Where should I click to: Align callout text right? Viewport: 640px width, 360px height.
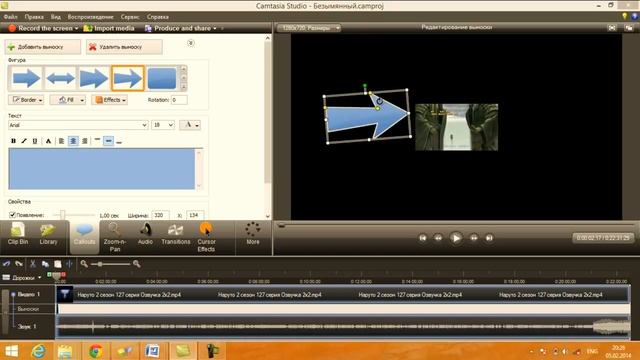point(84,141)
